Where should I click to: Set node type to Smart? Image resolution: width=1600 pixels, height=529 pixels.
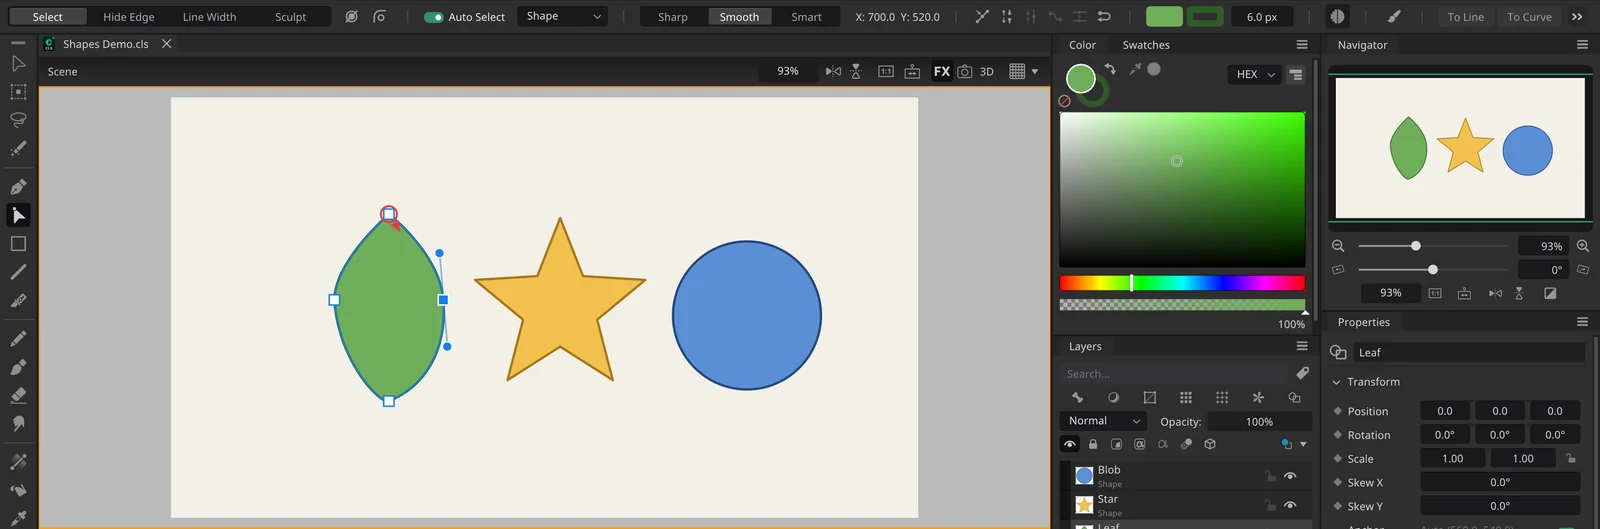(x=807, y=17)
